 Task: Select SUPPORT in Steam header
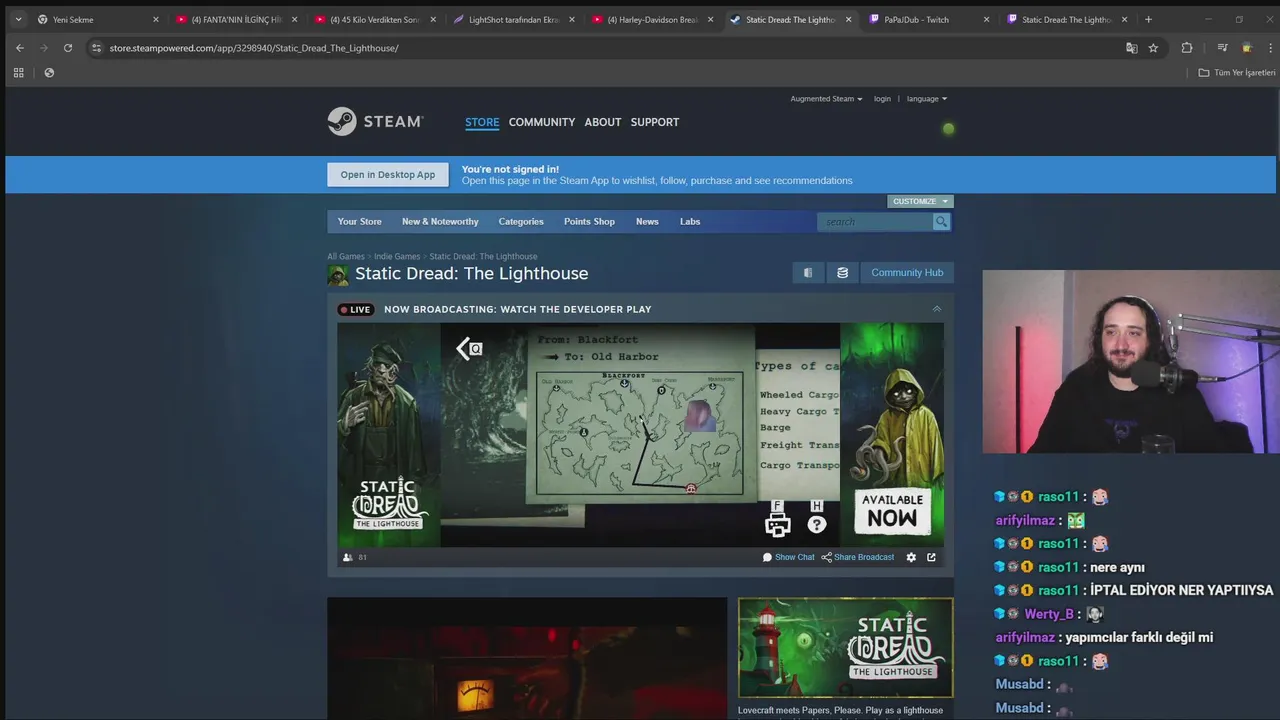(x=655, y=122)
